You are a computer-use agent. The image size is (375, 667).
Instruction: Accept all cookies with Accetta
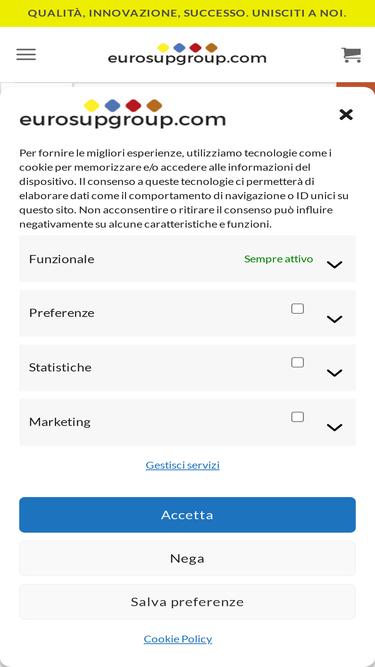point(188,515)
